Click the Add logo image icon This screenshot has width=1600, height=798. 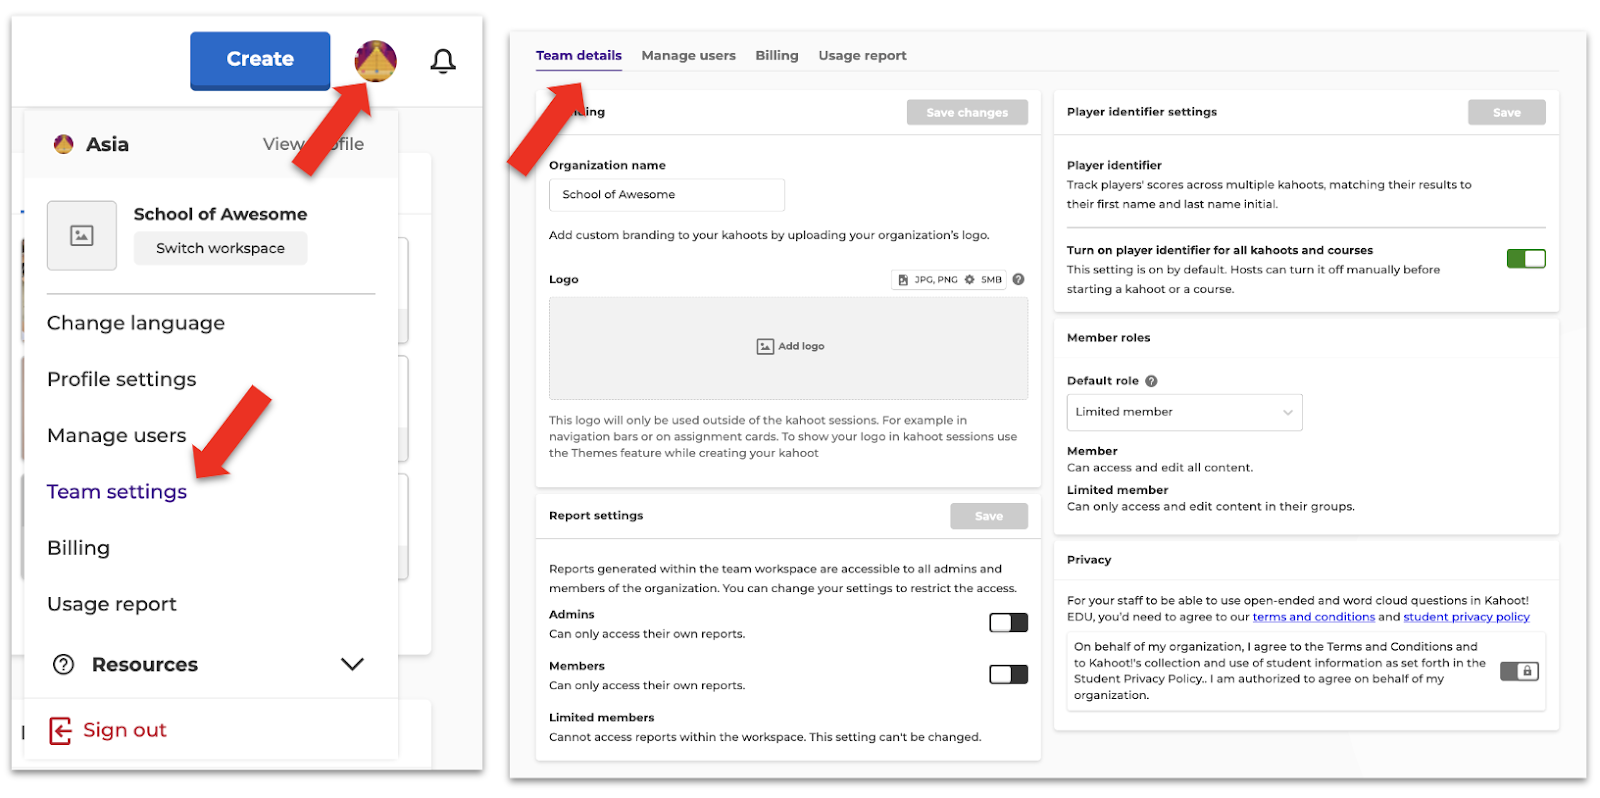coord(765,347)
